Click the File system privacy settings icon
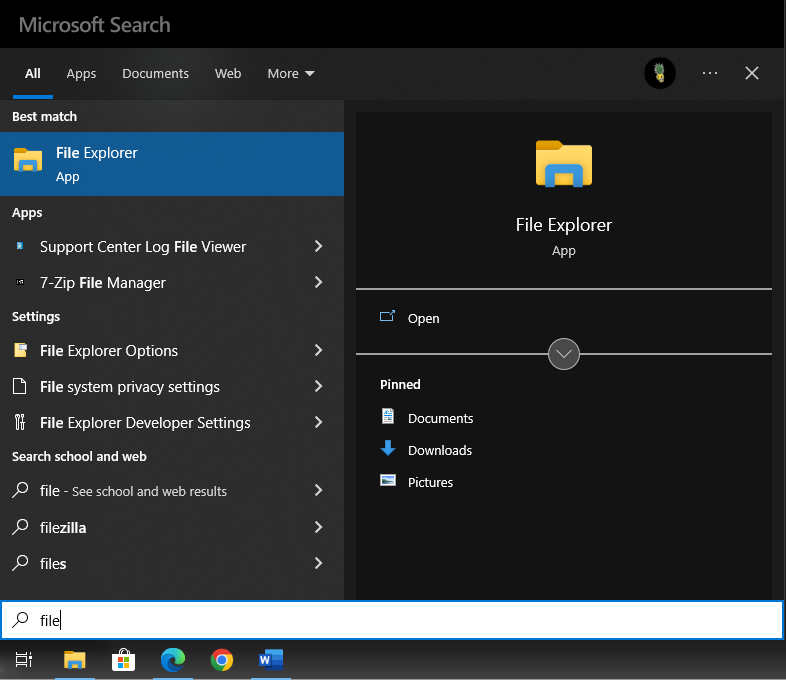This screenshot has height=680, width=786. pos(20,386)
